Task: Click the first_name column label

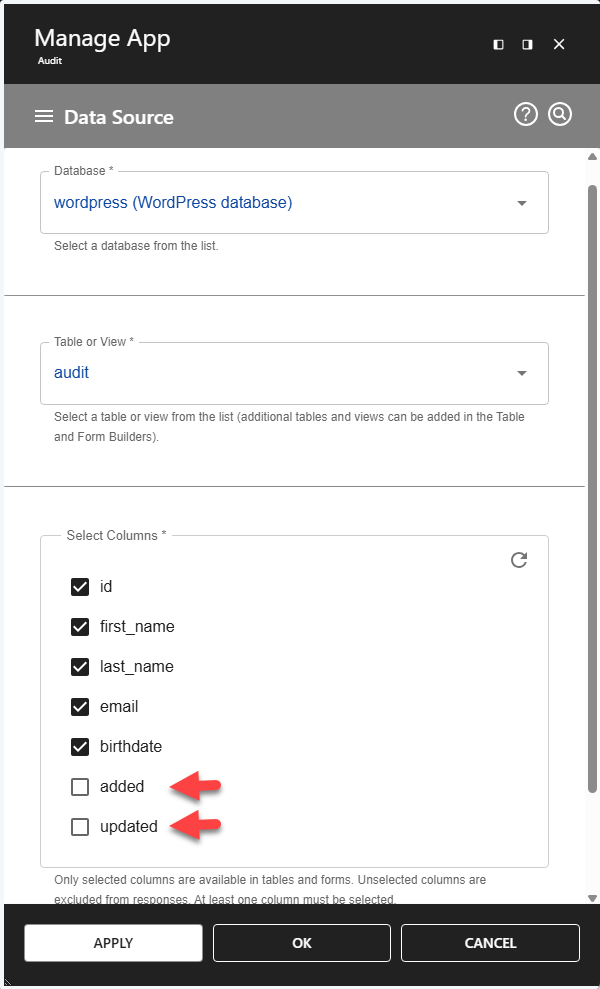Action: (137, 627)
